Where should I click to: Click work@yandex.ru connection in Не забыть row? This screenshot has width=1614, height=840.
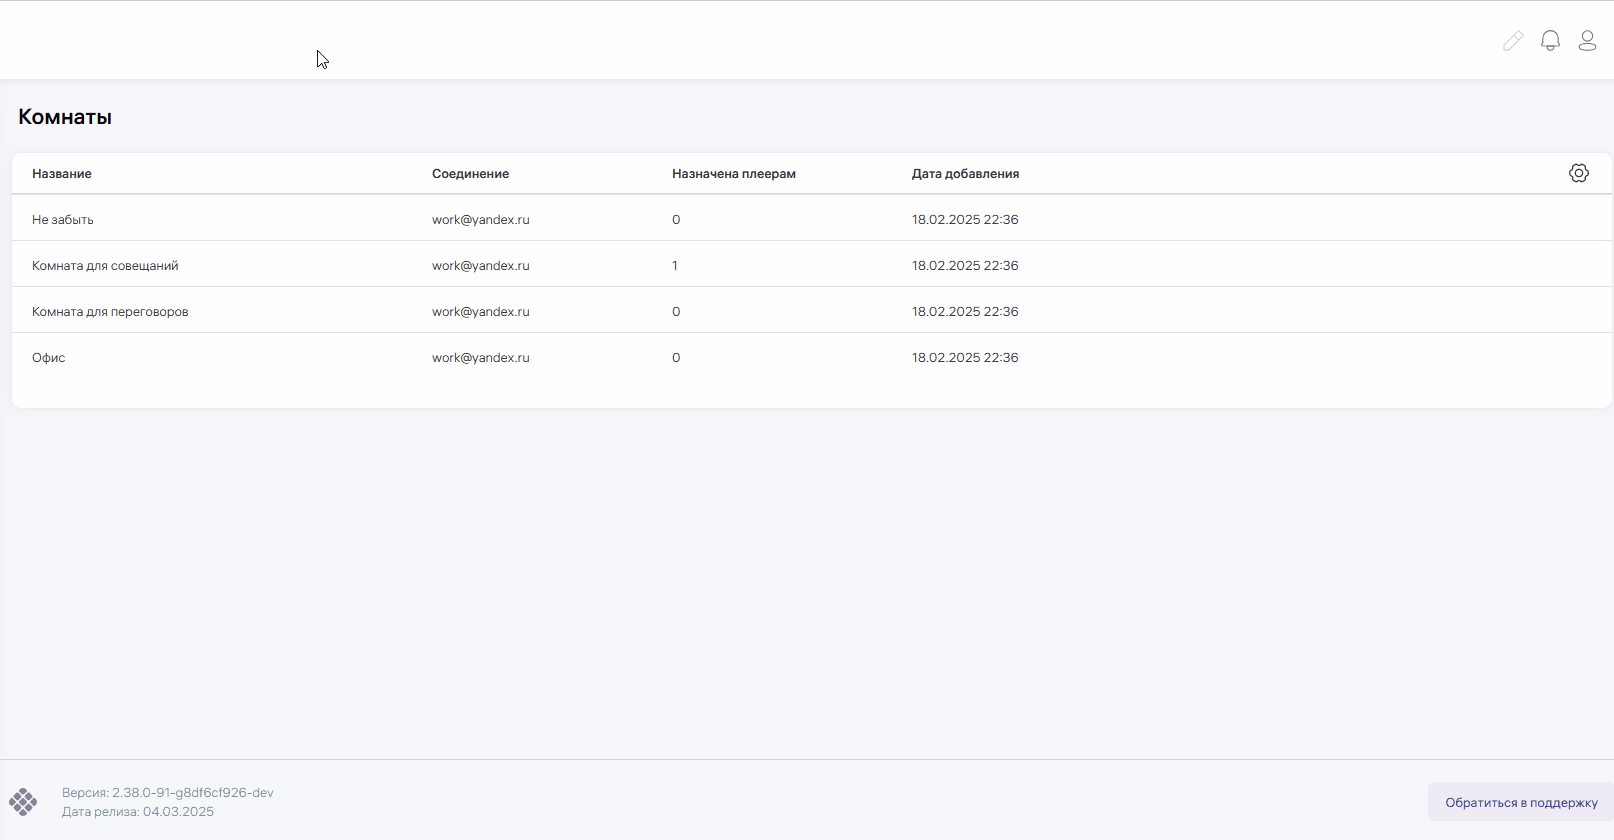tap(480, 220)
